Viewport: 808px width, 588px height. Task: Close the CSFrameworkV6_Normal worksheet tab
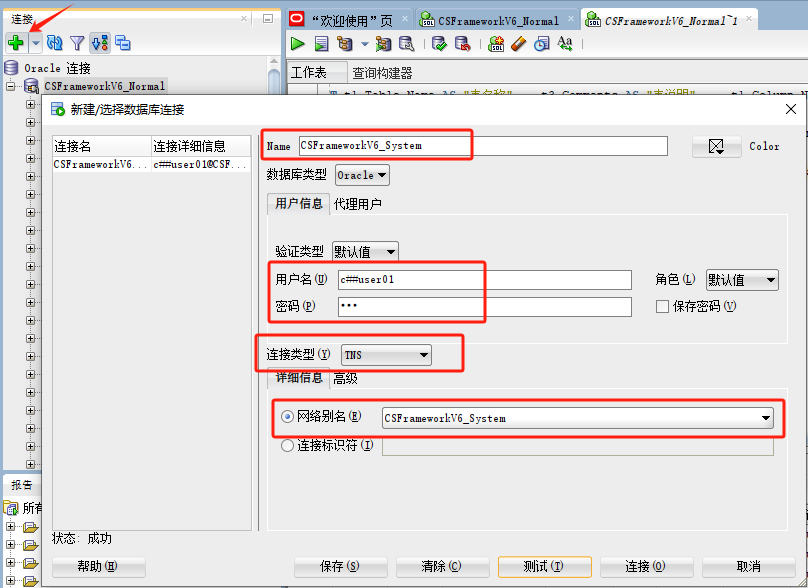[570, 20]
